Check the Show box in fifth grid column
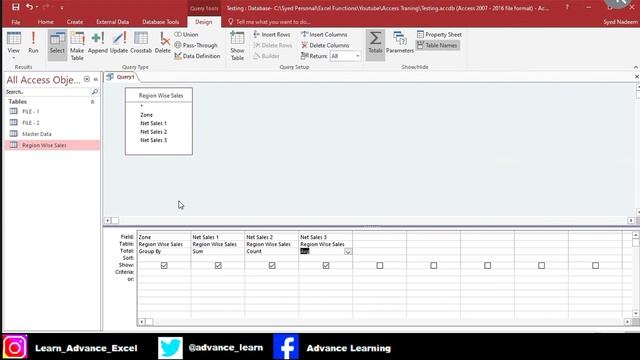Viewport: 640px width, 360px height. click(x=380, y=265)
